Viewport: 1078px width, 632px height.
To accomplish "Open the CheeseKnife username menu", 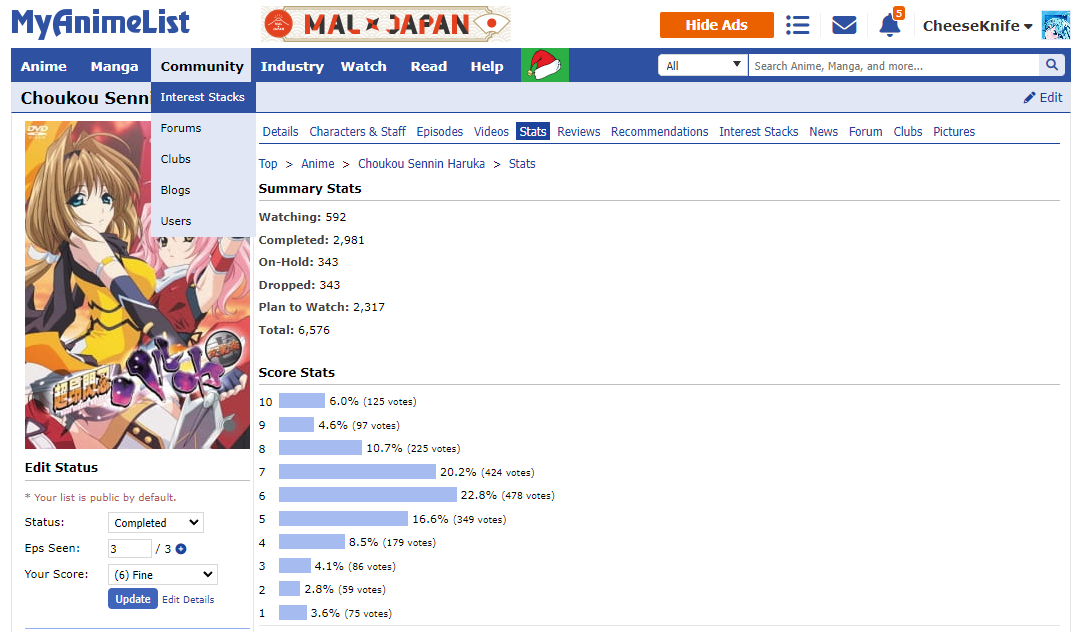I will (977, 26).
